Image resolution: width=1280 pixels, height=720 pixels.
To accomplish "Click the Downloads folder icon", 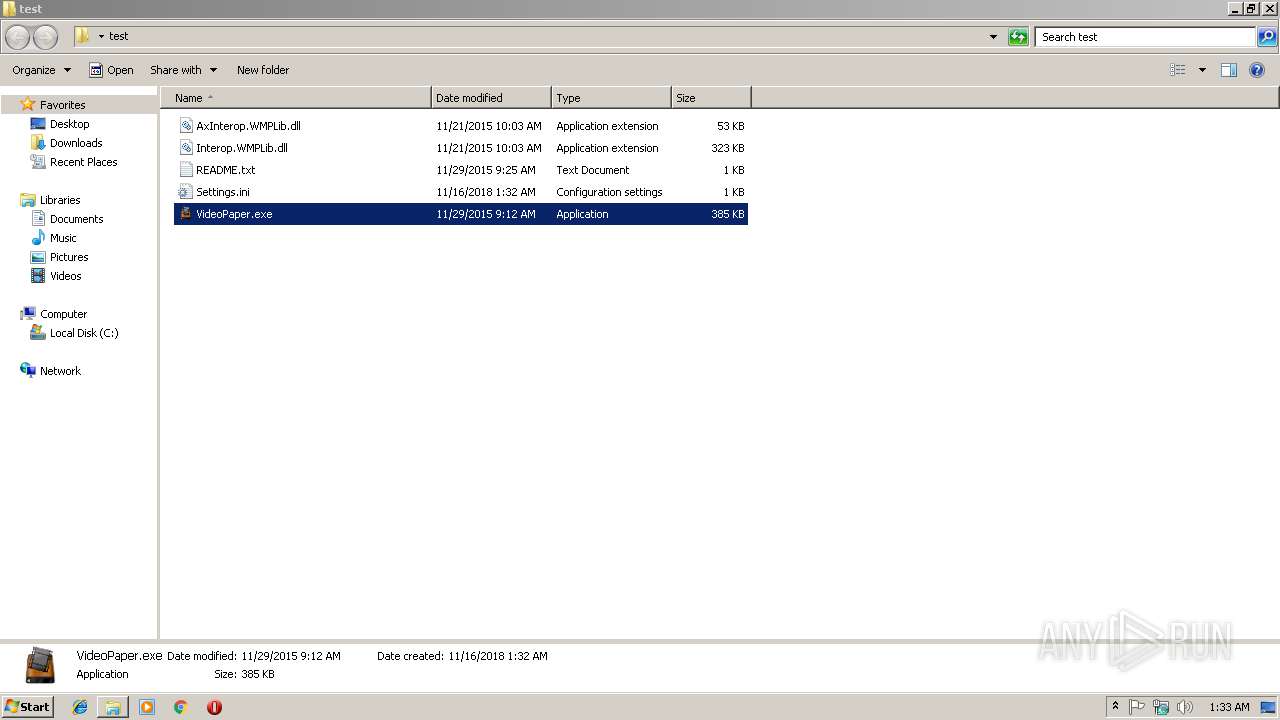I will [x=38, y=143].
